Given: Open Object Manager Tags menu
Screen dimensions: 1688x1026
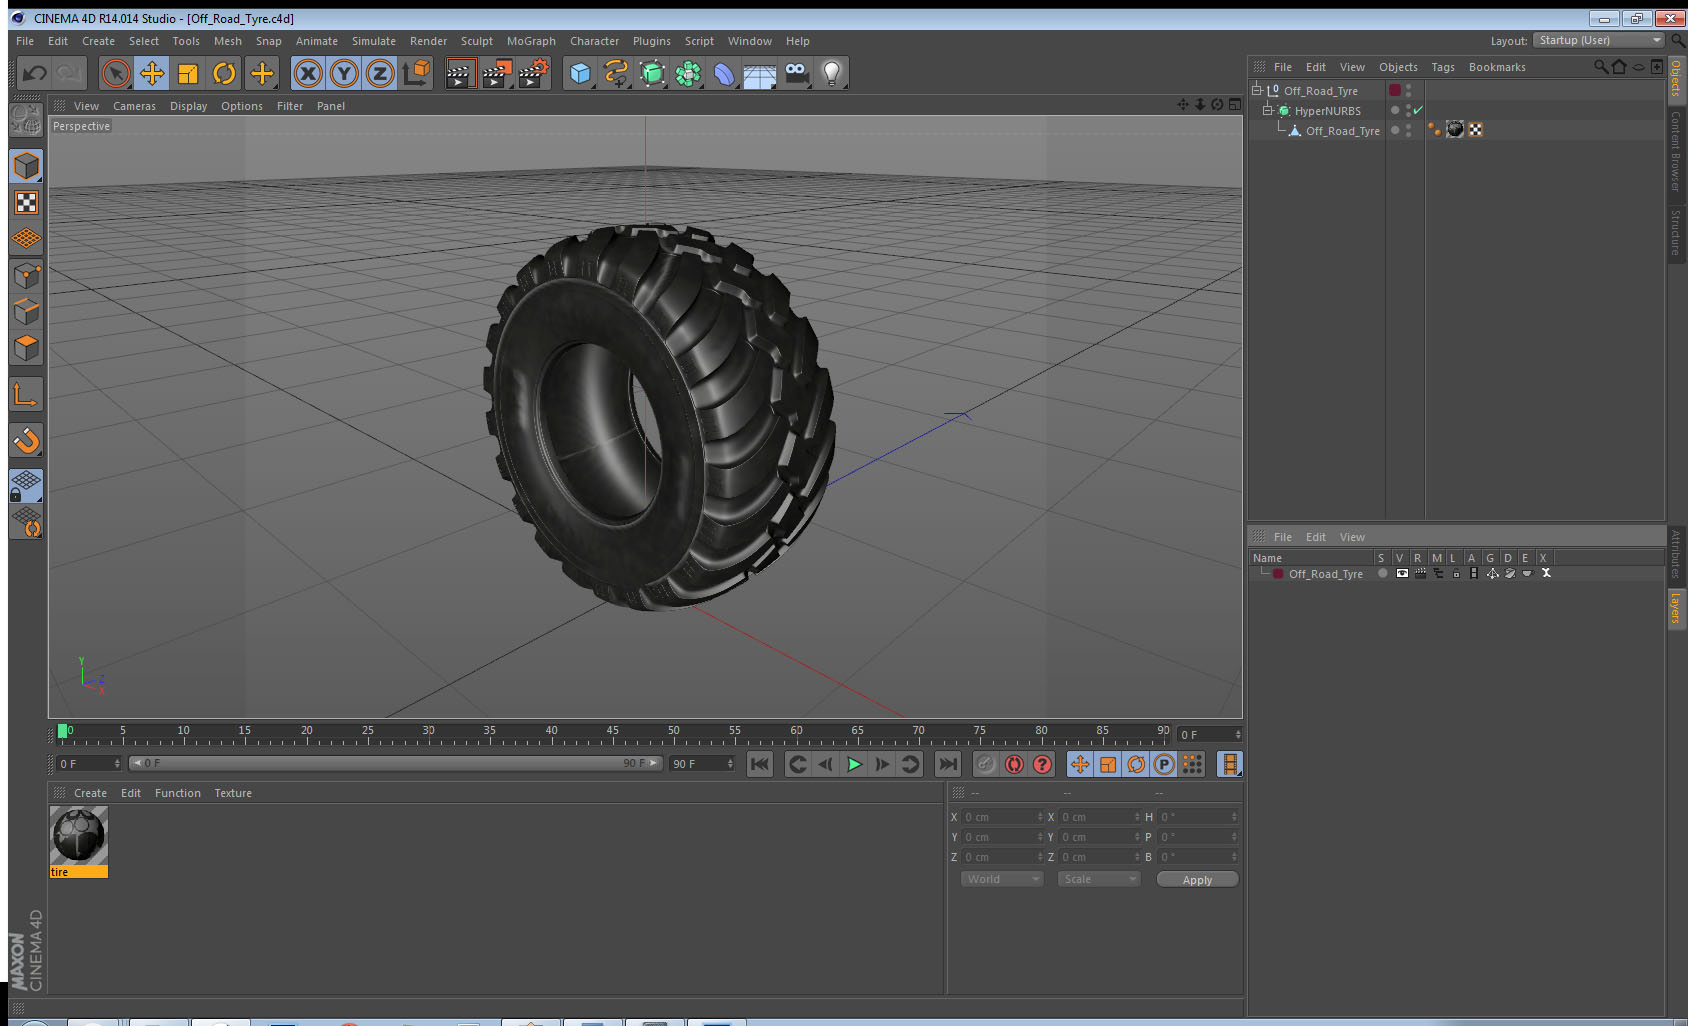Looking at the screenshot, I should click(x=1442, y=67).
